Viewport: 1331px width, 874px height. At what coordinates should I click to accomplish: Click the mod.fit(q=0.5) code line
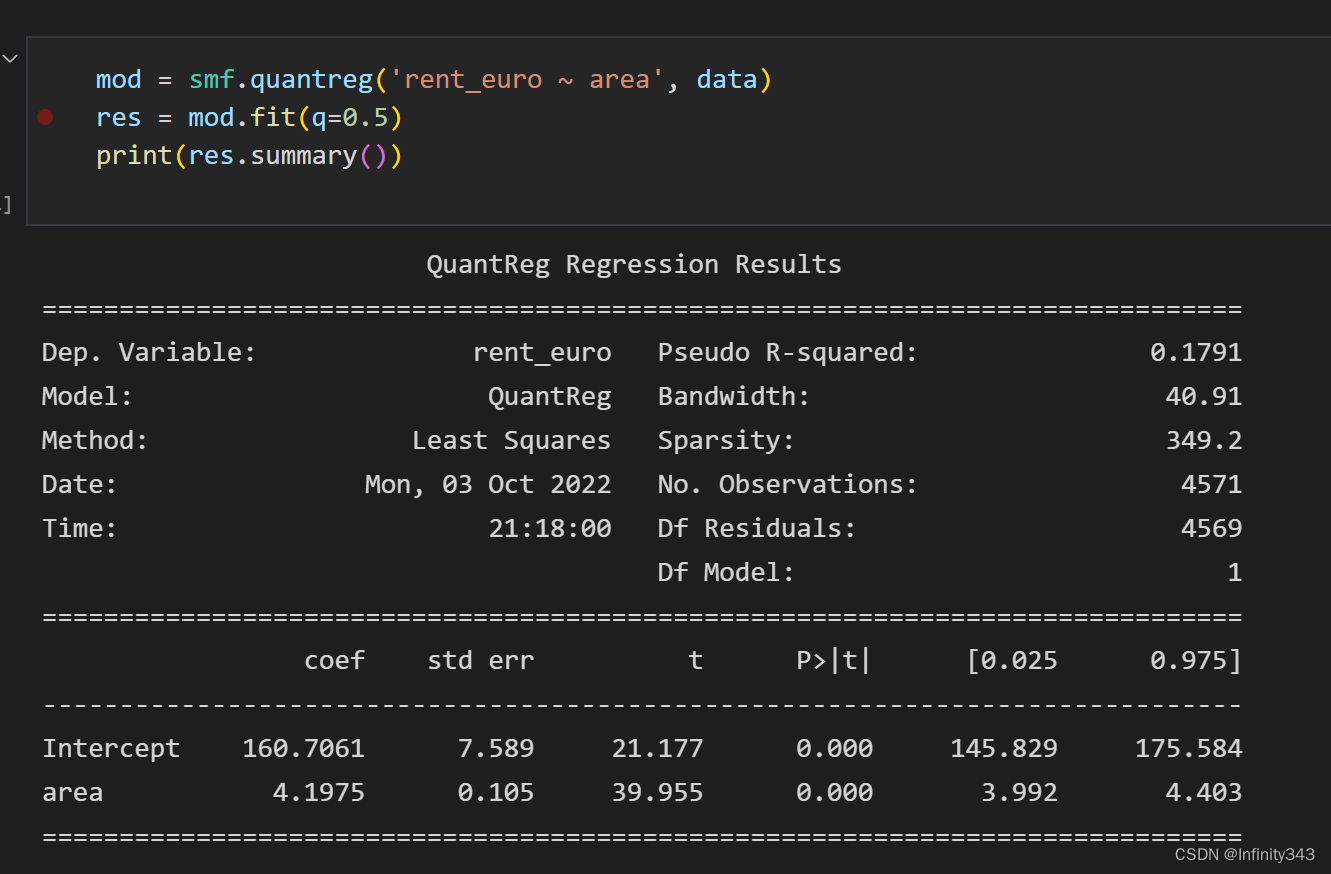[294, 117]
